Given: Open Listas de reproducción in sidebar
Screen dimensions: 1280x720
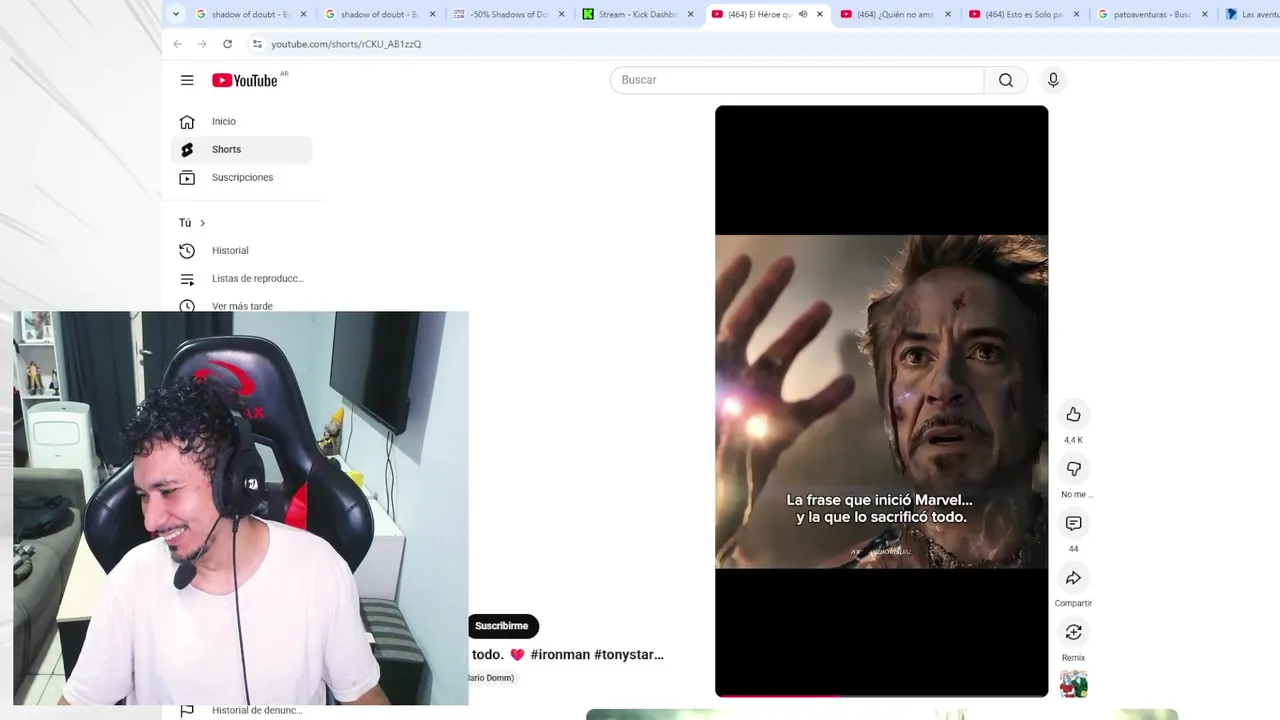Looking at the screenshot, I should tap(241, 278).
